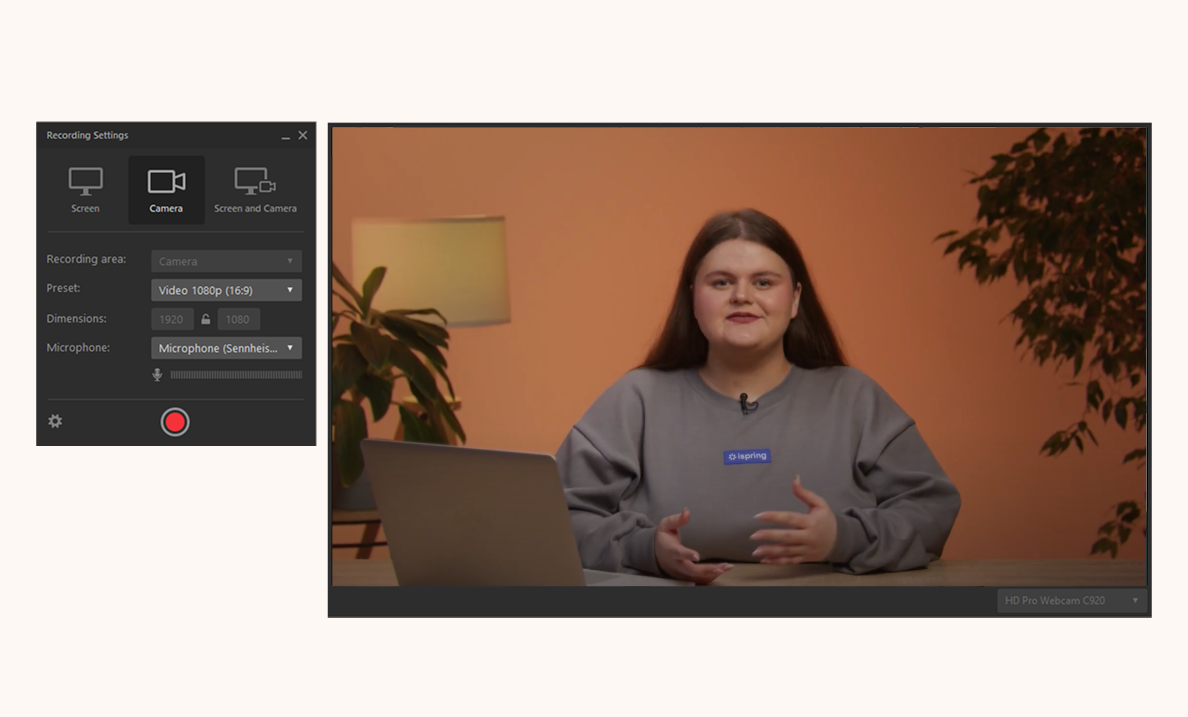Expand the Video 1080p (16:9) preset dropdown

(x=226, y=290)
